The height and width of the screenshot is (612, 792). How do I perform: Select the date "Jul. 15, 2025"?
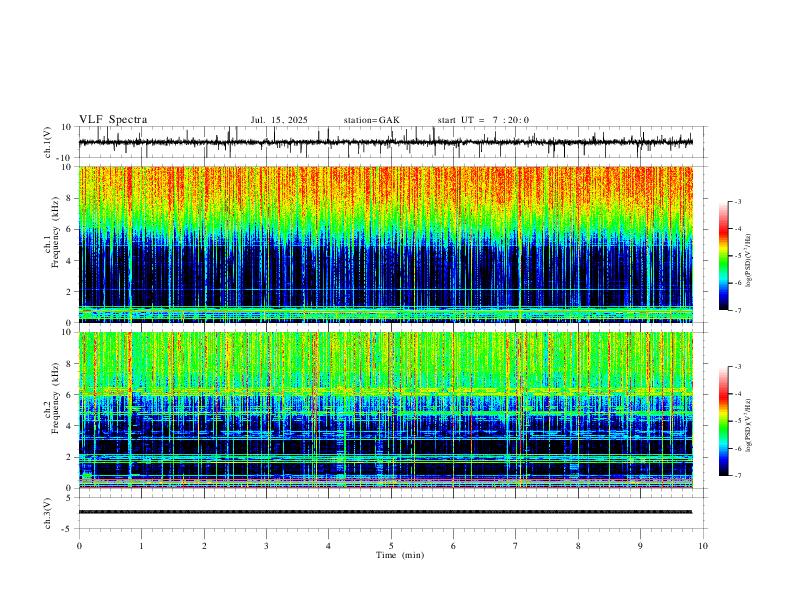279,120
